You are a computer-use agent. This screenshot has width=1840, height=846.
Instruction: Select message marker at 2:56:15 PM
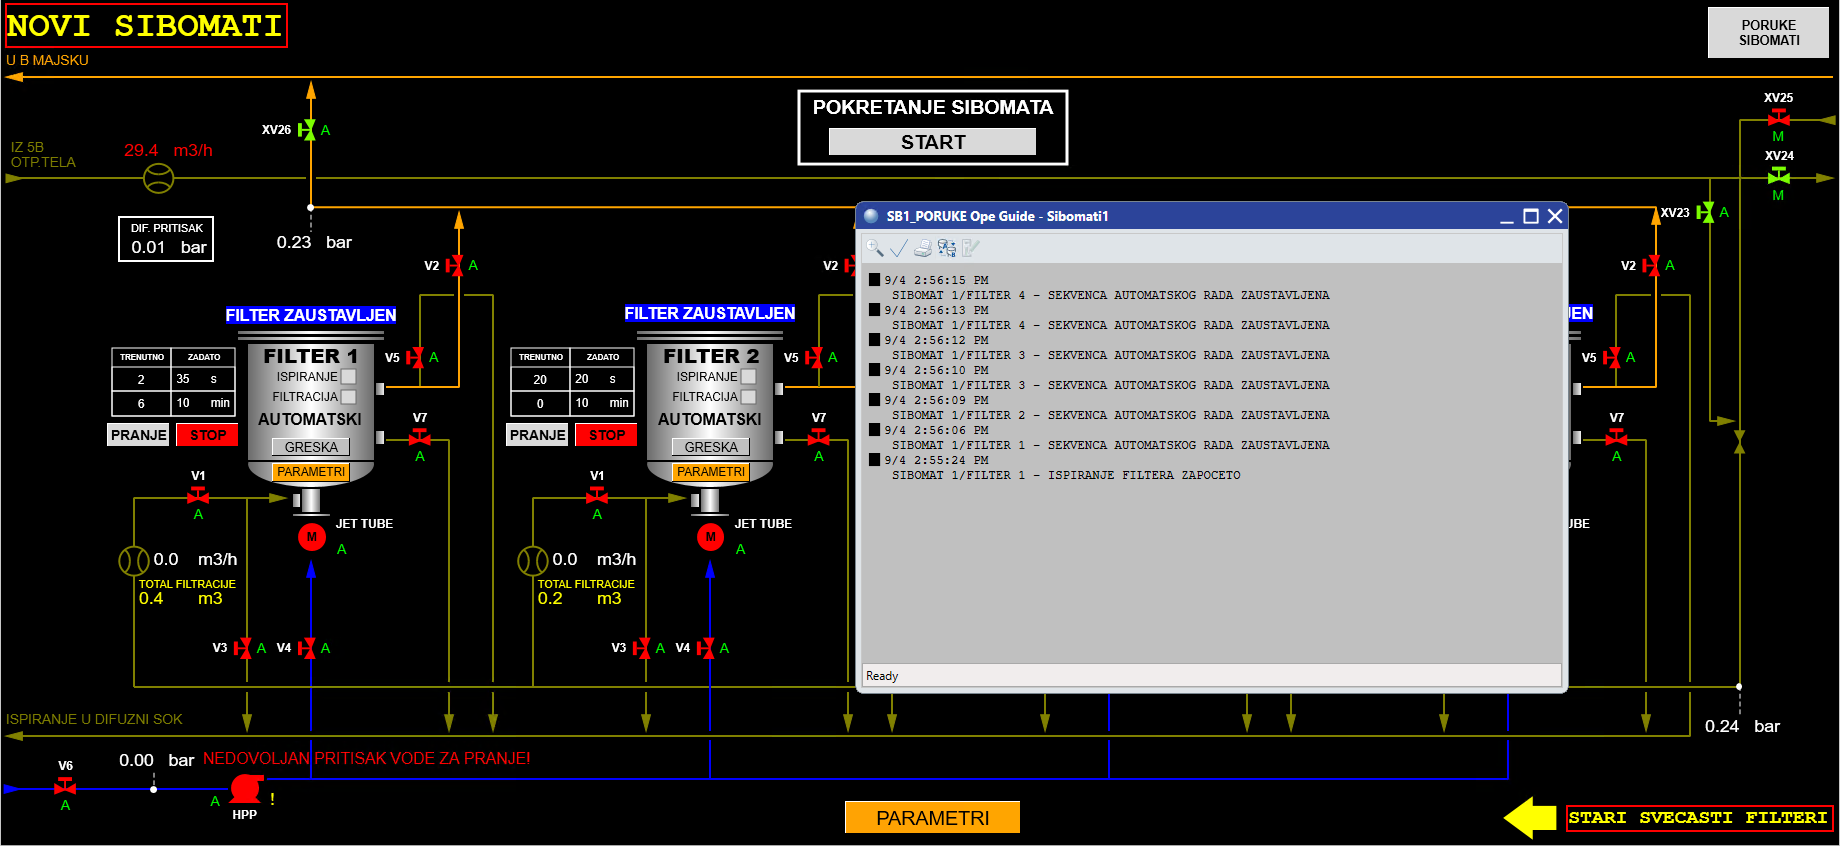coord(875,280)
